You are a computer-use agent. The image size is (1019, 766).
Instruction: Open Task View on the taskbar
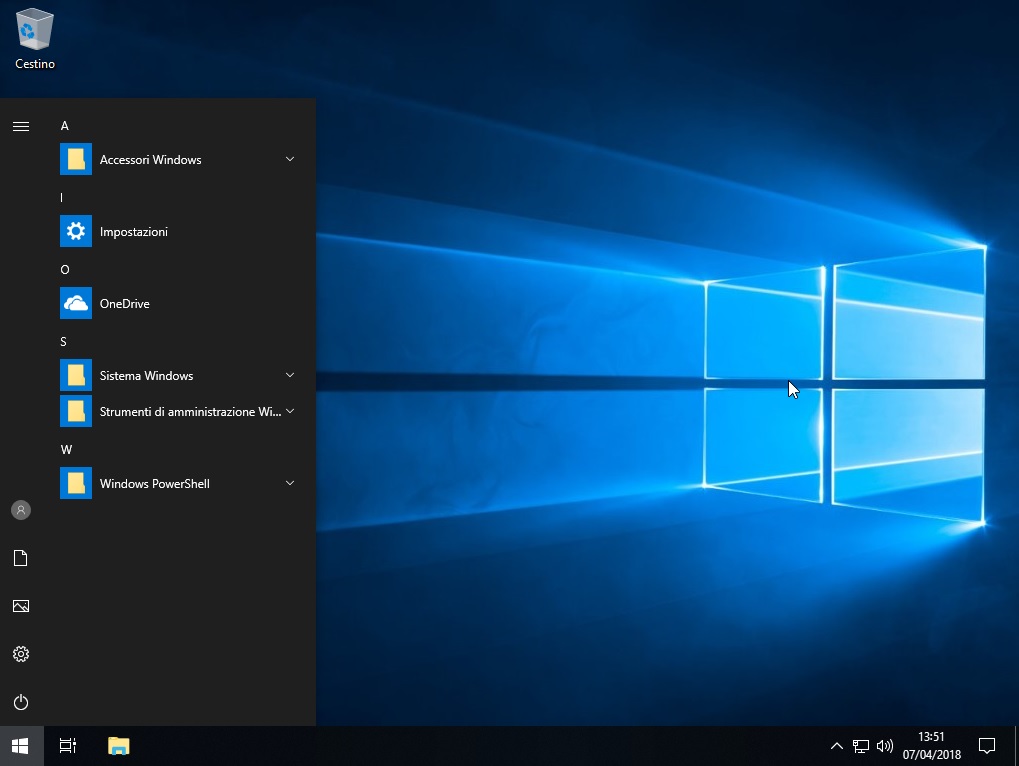[x=68, y=746]
